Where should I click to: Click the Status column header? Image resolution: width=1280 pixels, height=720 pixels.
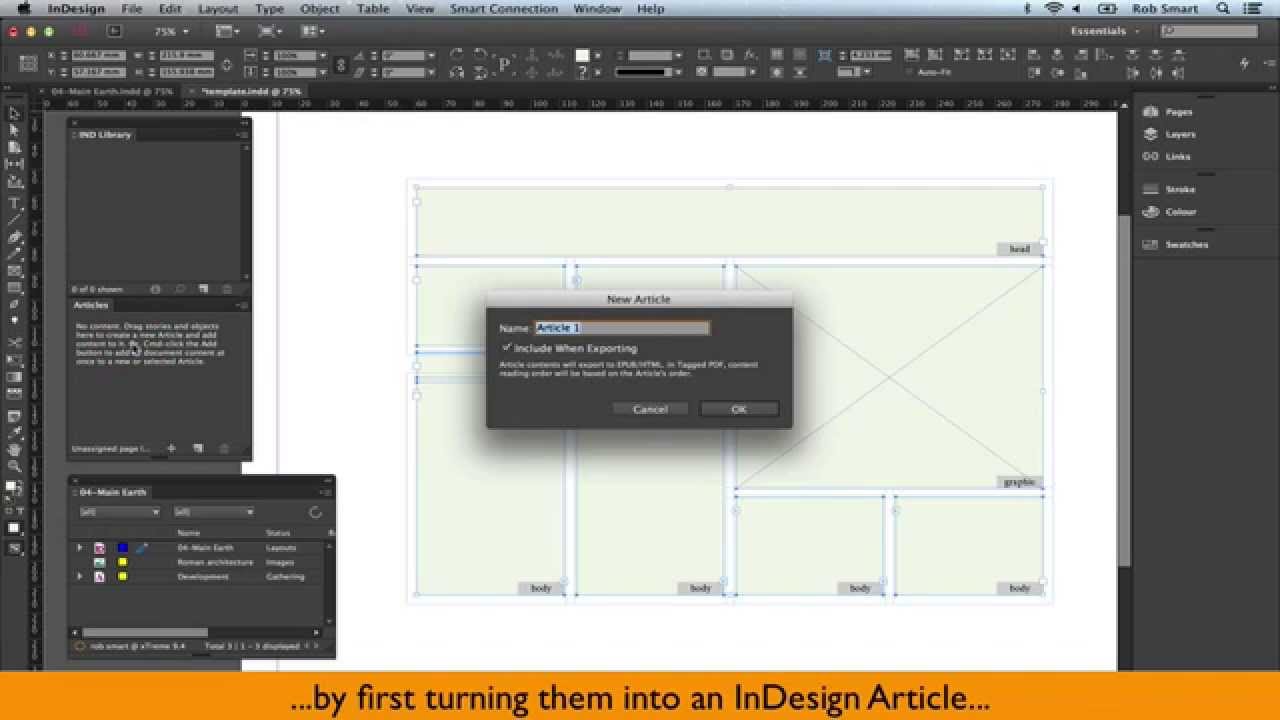click(278, 533)
